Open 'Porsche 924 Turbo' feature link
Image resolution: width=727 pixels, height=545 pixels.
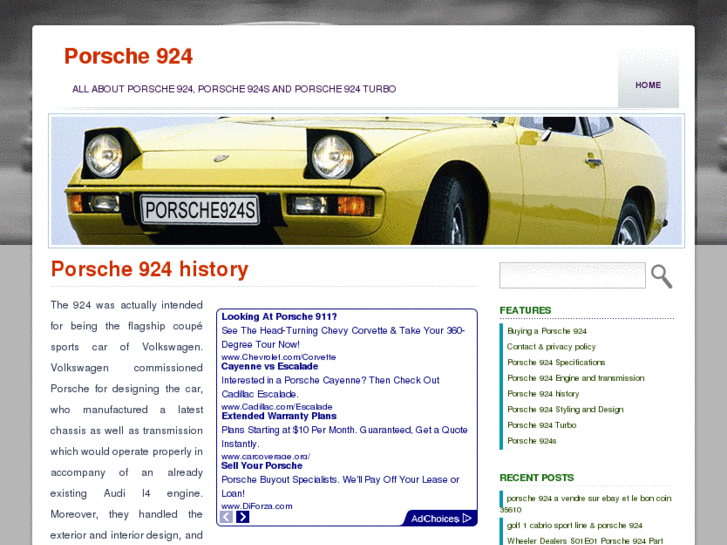tap(542, 425)
